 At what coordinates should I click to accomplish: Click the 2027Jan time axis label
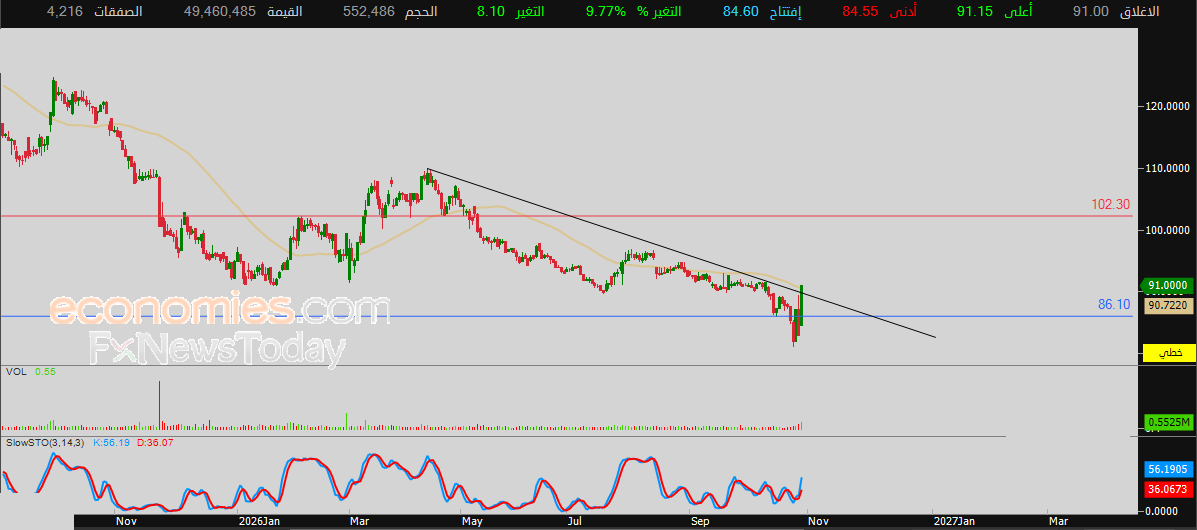click(953, 521)
